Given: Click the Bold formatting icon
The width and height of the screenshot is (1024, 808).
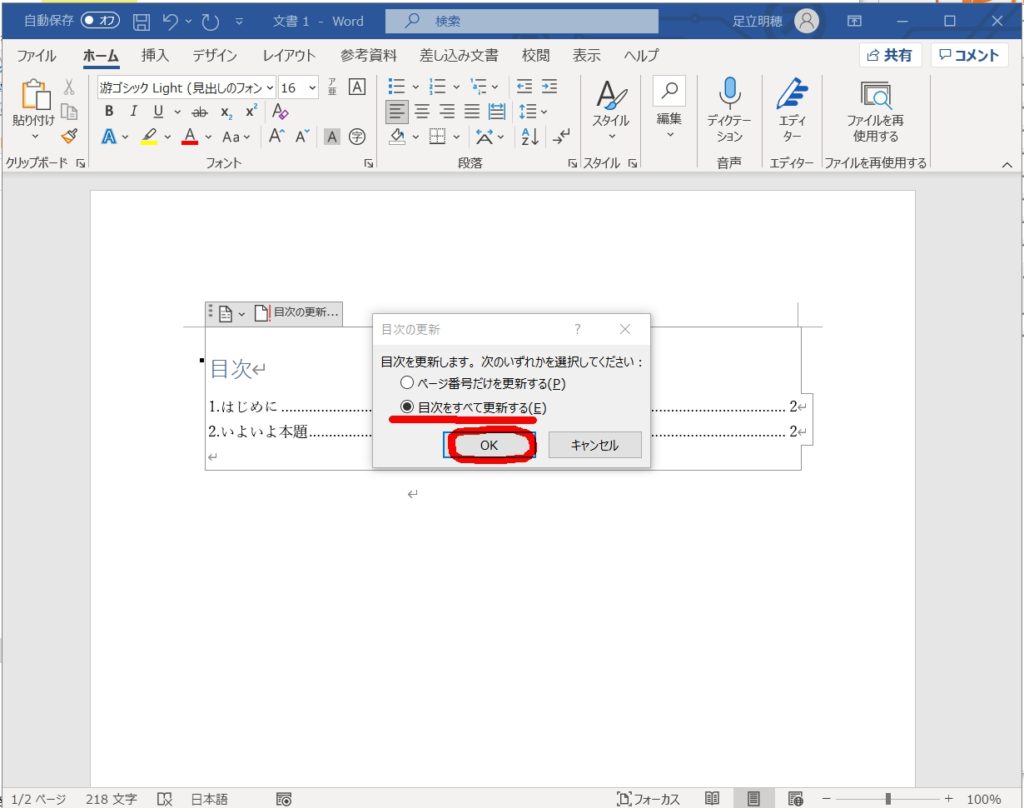Looking at the screenshot, I should (109, 112).
